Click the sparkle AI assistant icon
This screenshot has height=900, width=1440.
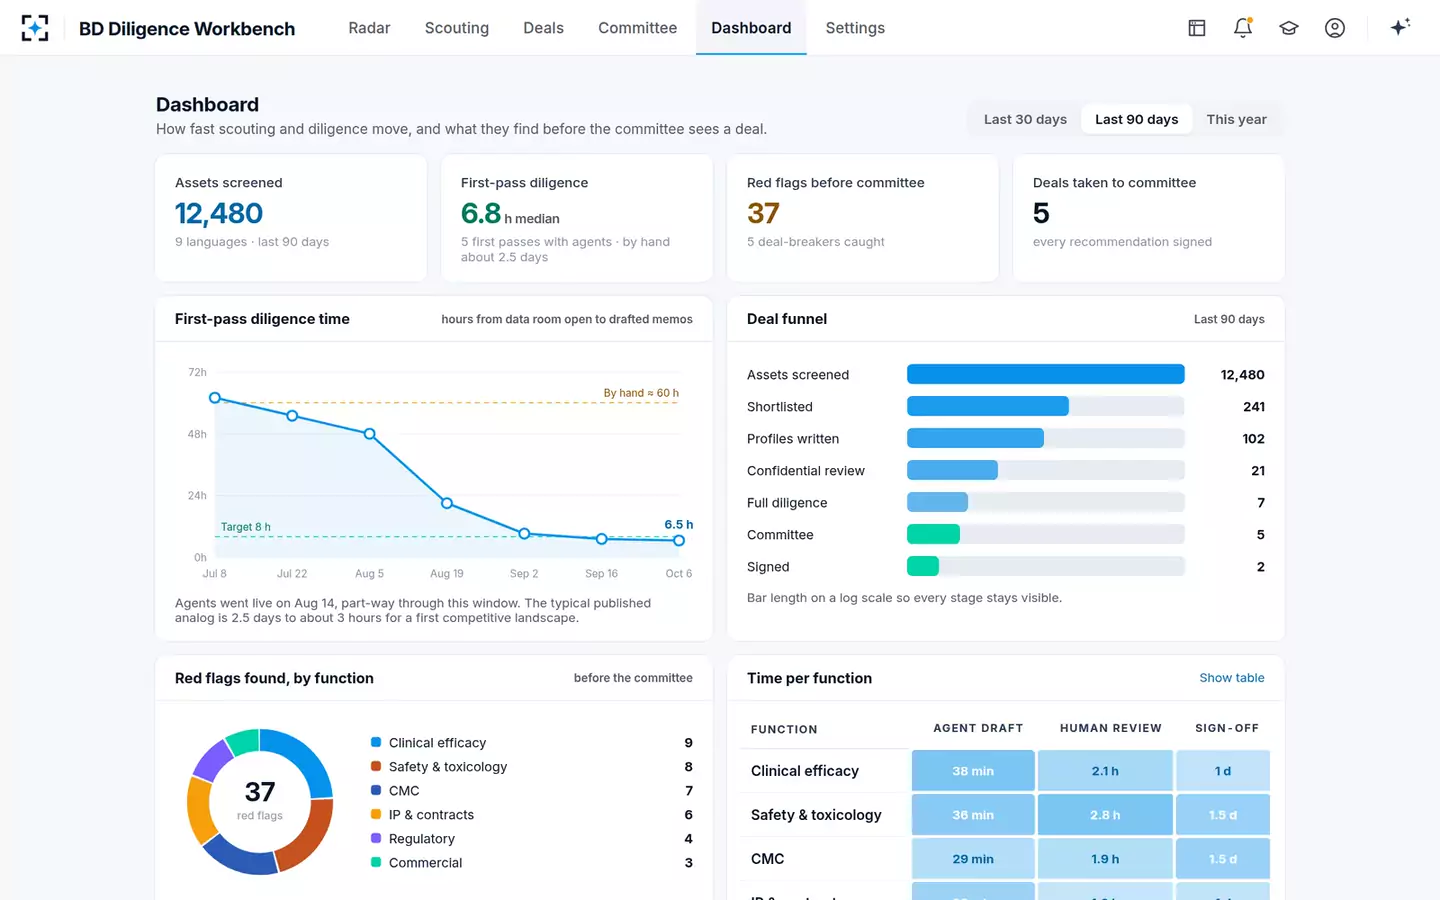[1400, 28]
